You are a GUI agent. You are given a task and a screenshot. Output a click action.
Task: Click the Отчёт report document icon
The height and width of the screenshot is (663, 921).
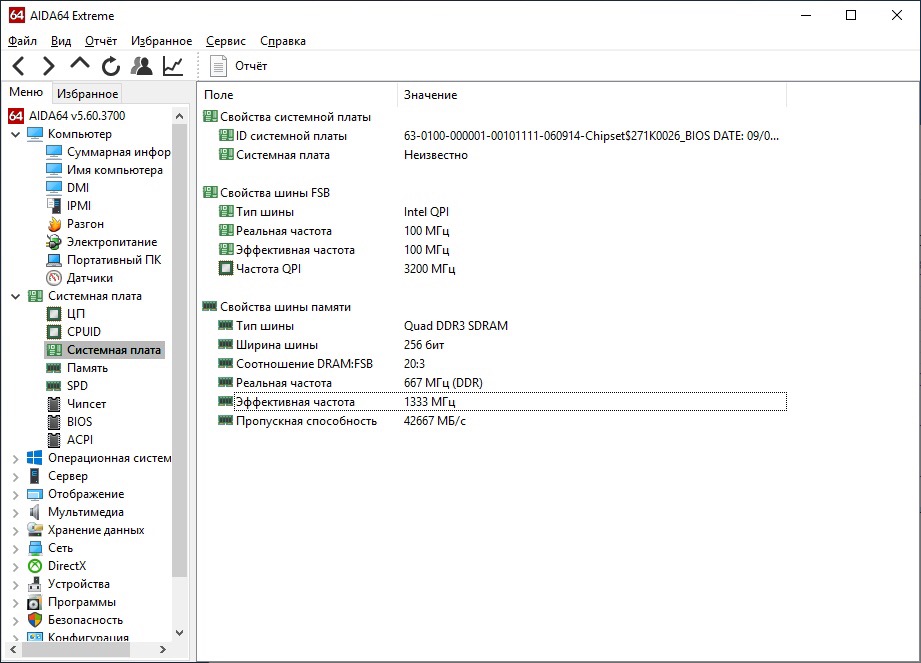[x=218, y=66]
